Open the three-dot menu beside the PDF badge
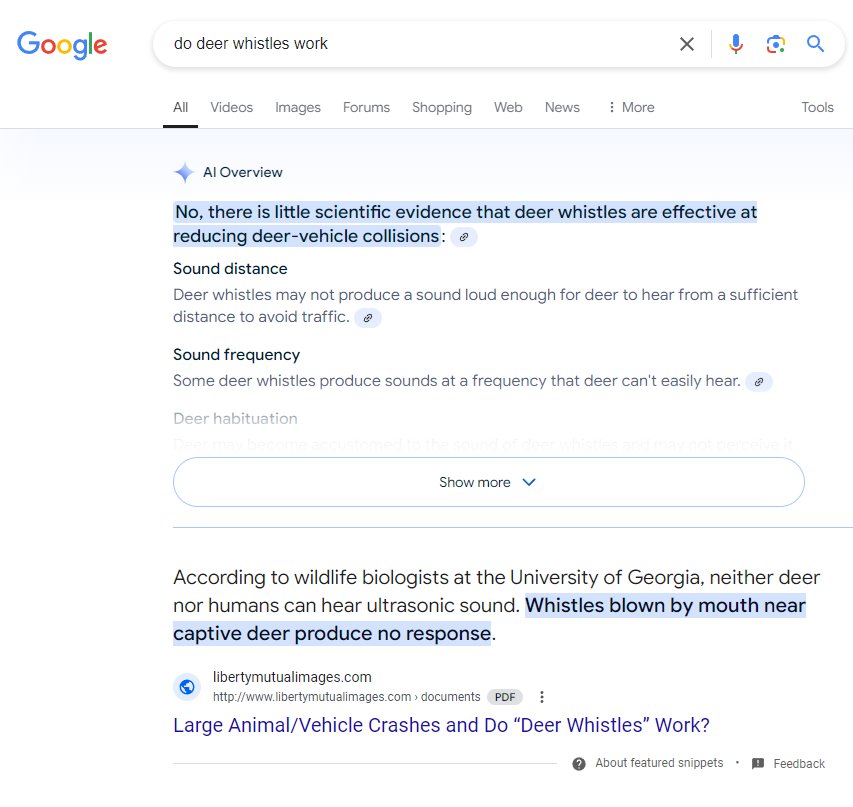Viewport: 853px width, 807px height. click(541, 697)
